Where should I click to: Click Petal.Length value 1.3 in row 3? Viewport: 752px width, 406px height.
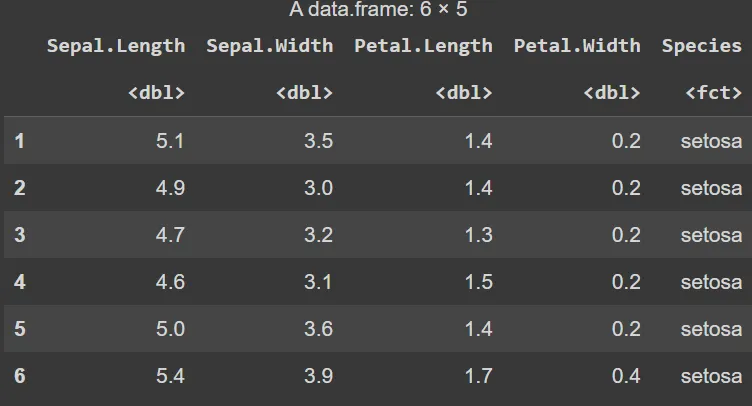[x=478, y=235]
